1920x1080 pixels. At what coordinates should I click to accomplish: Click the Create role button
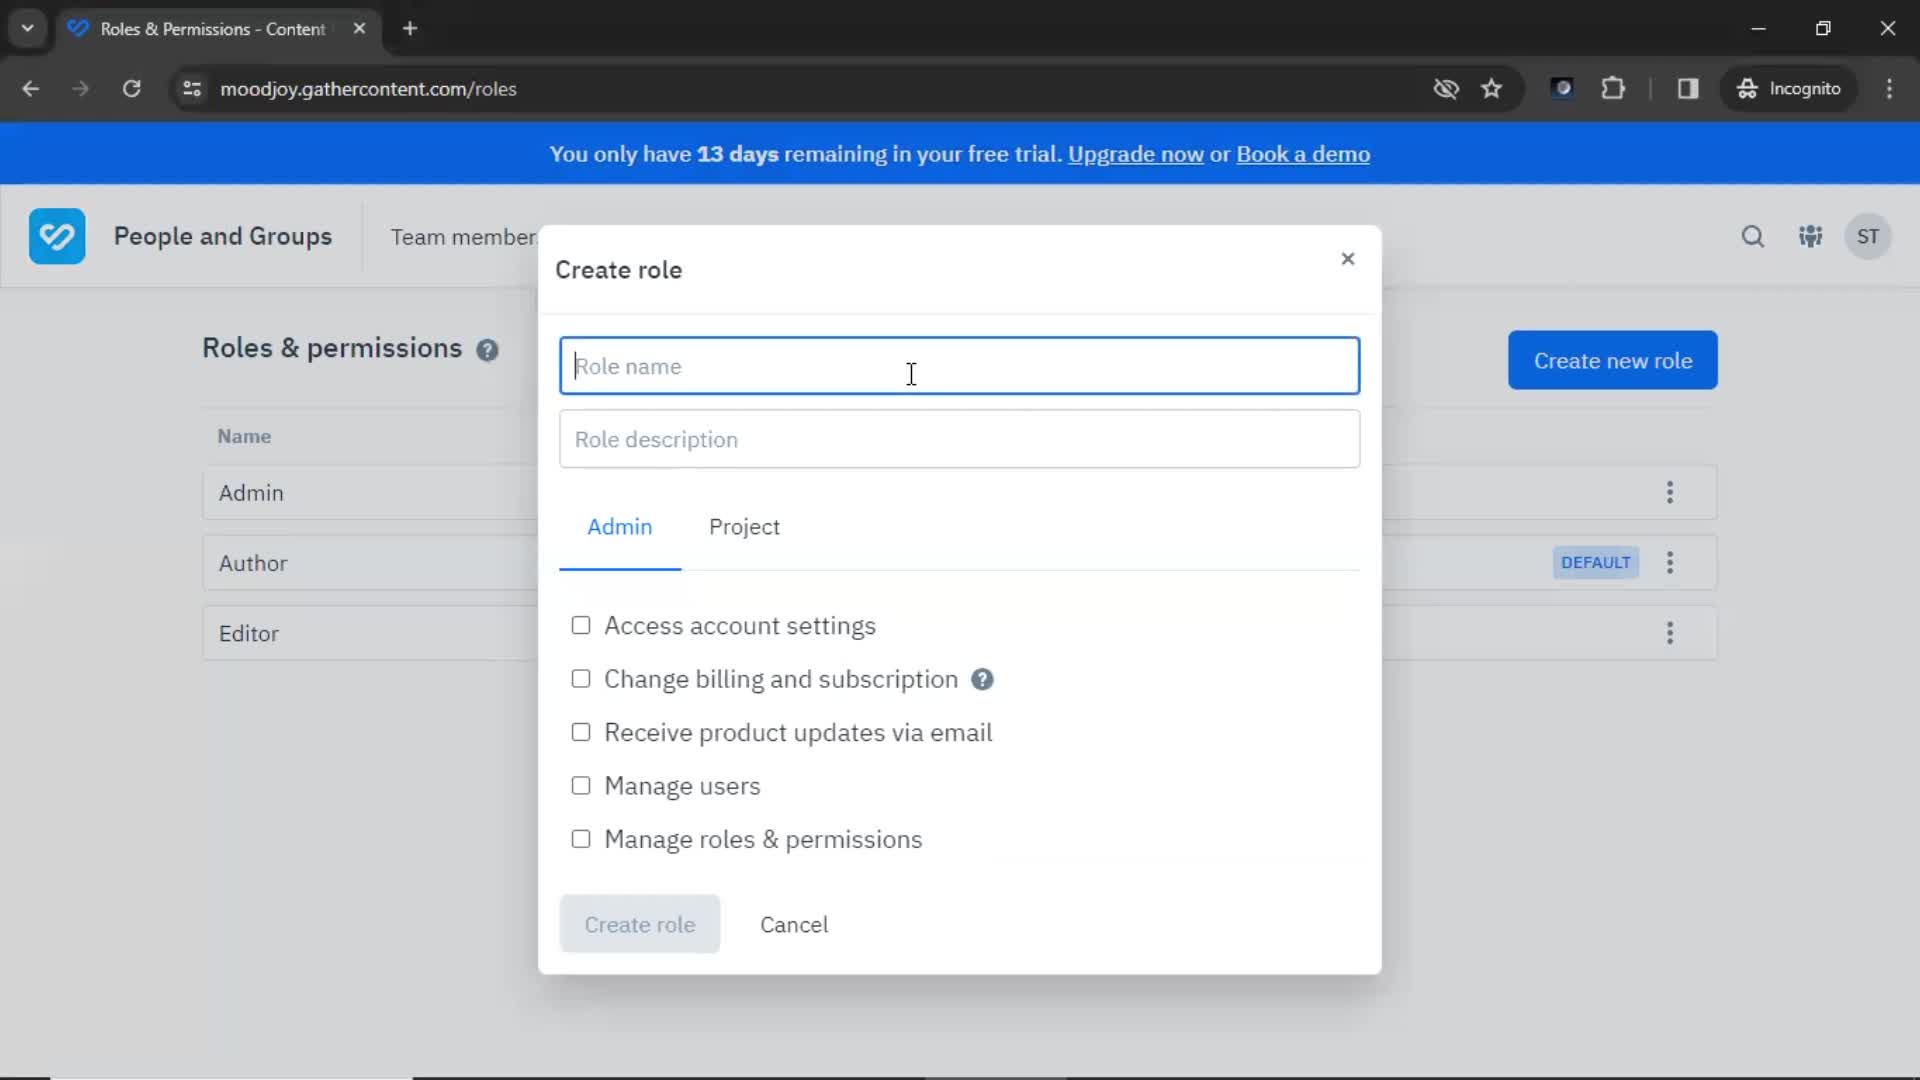click(640, 923)
